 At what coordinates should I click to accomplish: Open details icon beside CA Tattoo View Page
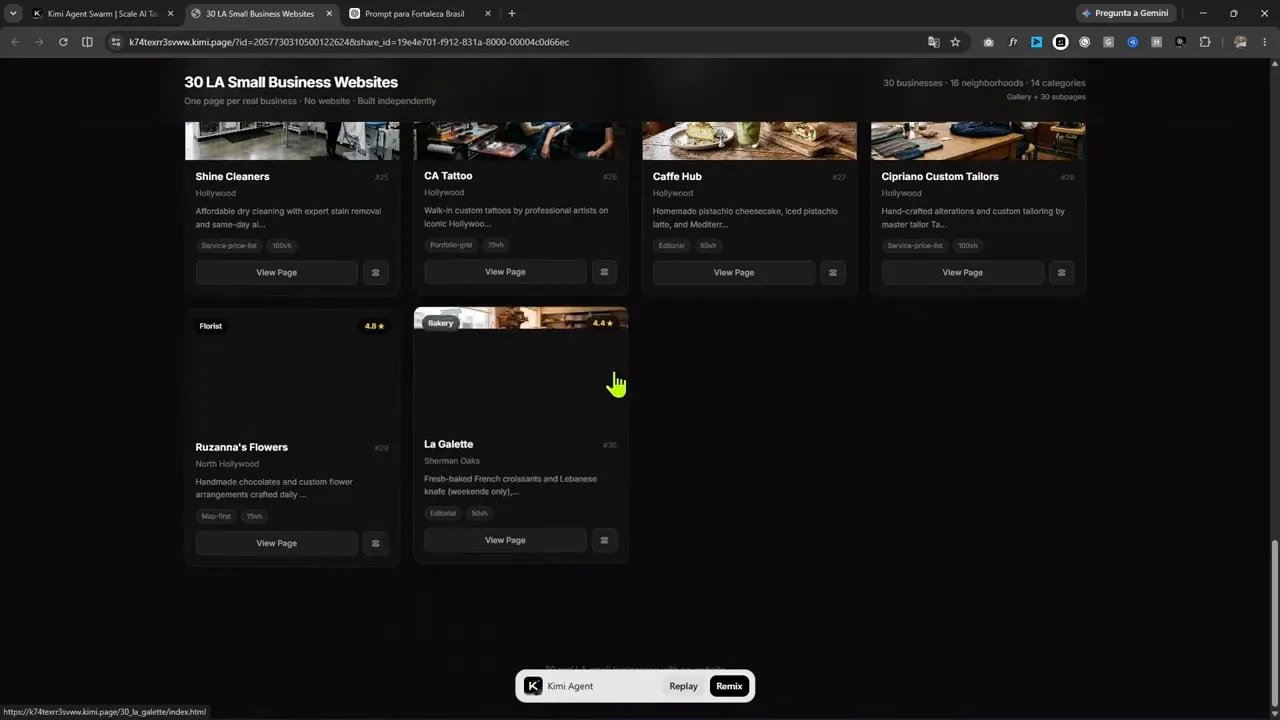coord(604,272)
